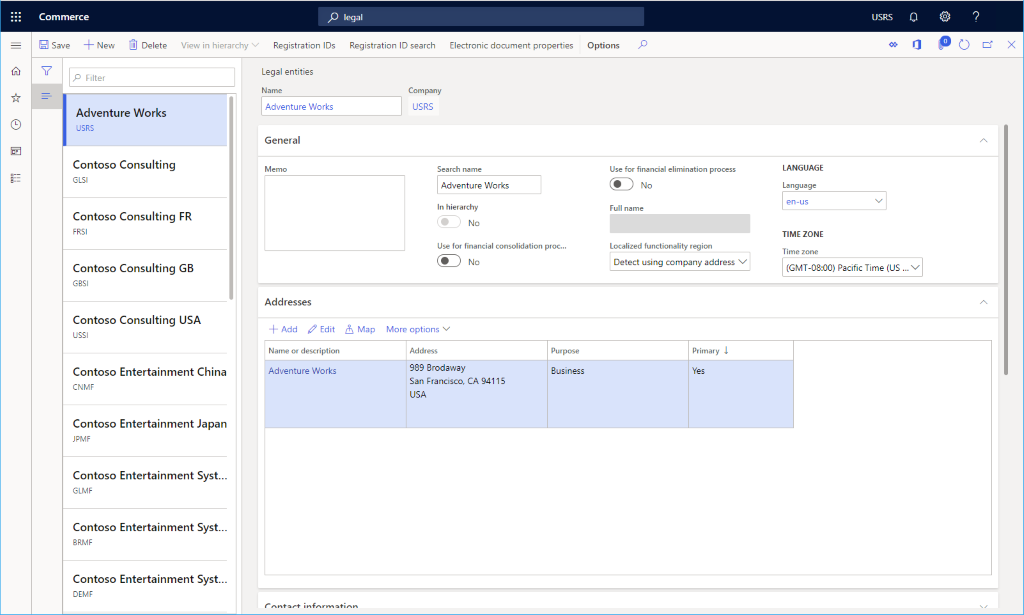Image resolution: width=1024 pixels, height=615 pixels.
Task: Toggle the list view pane icon
Action: (46, 97)
